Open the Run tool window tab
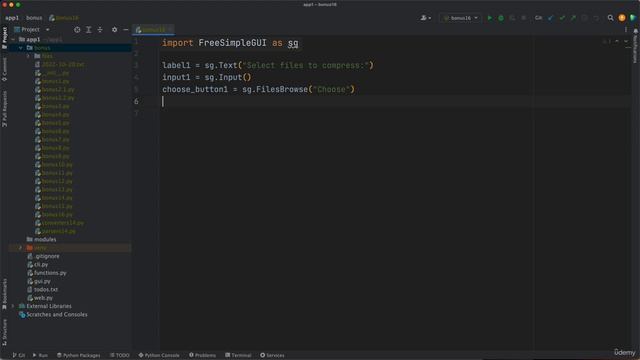The image size is (640, 360). coord(40,356)
